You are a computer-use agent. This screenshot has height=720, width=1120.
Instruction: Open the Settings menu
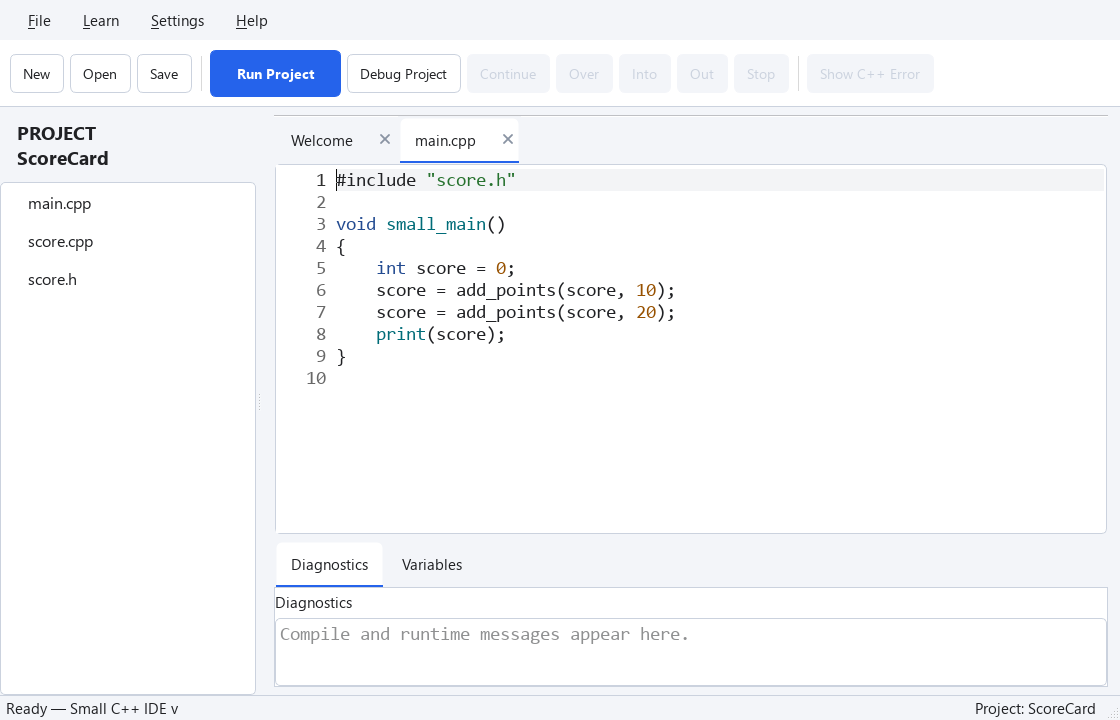[177, 21]
